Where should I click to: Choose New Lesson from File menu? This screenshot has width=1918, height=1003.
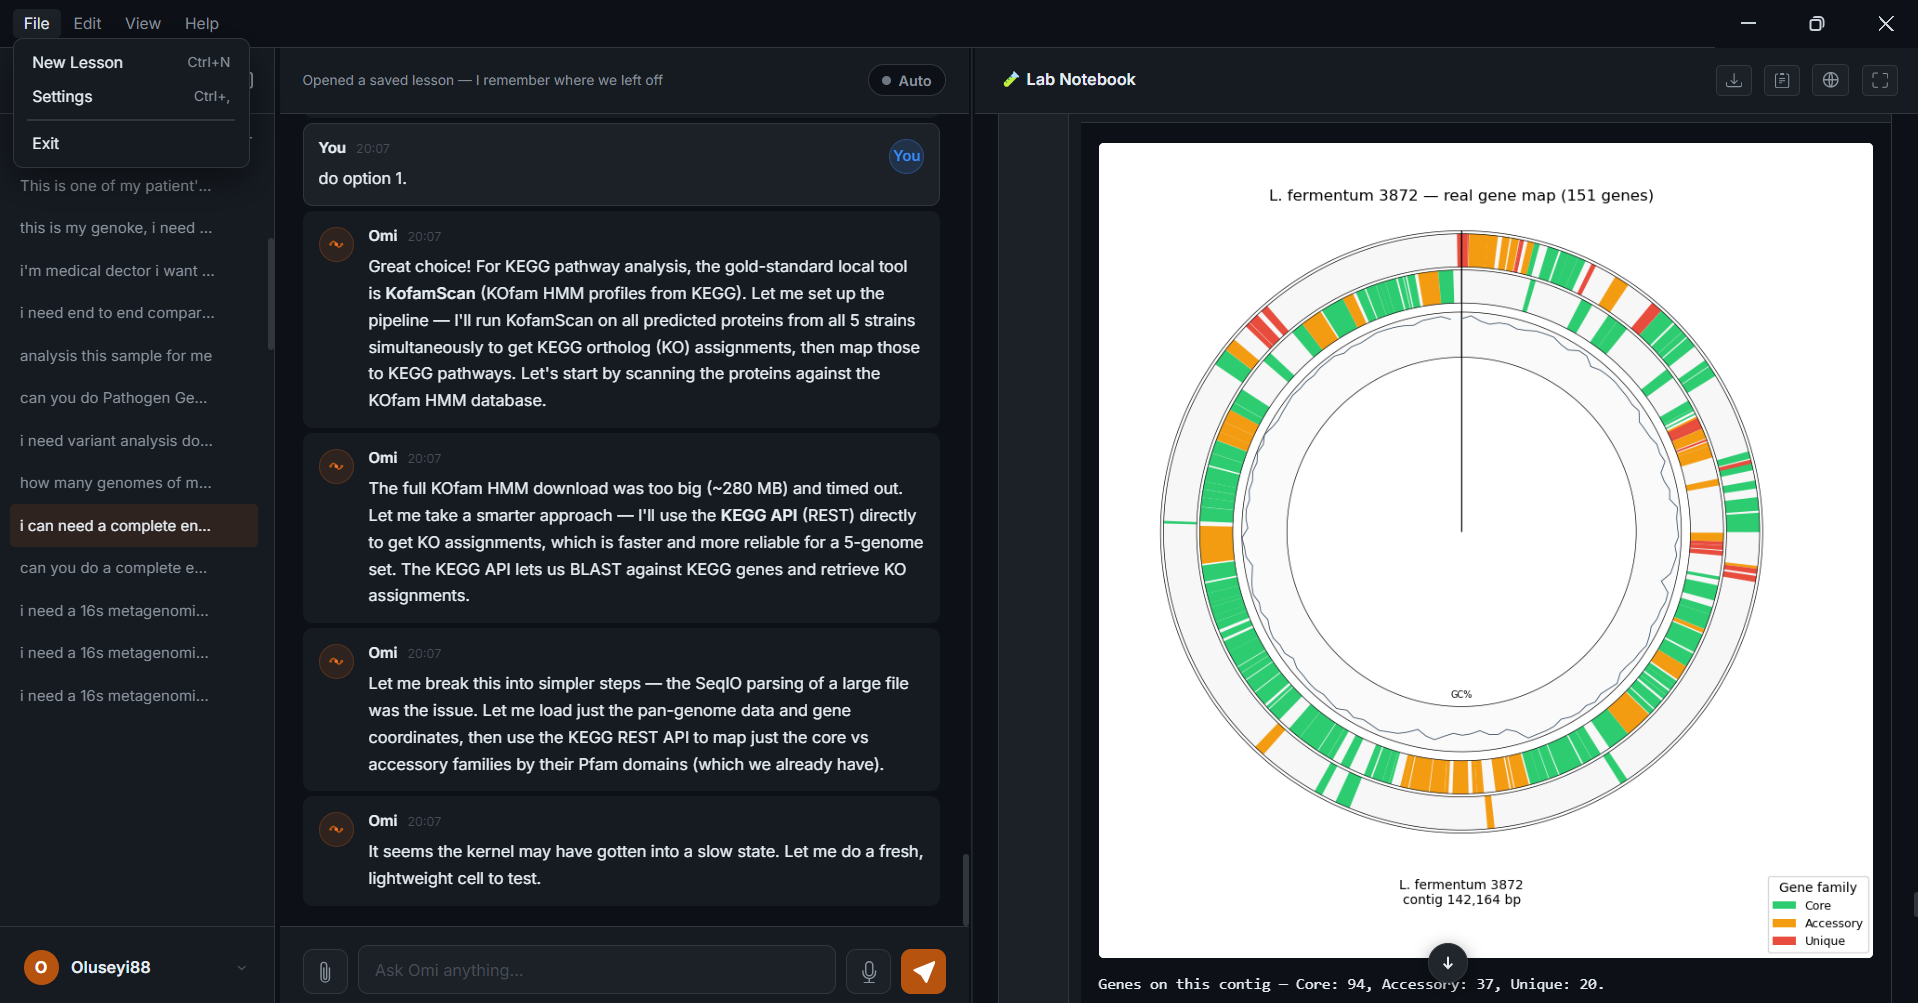pos(131,62)
